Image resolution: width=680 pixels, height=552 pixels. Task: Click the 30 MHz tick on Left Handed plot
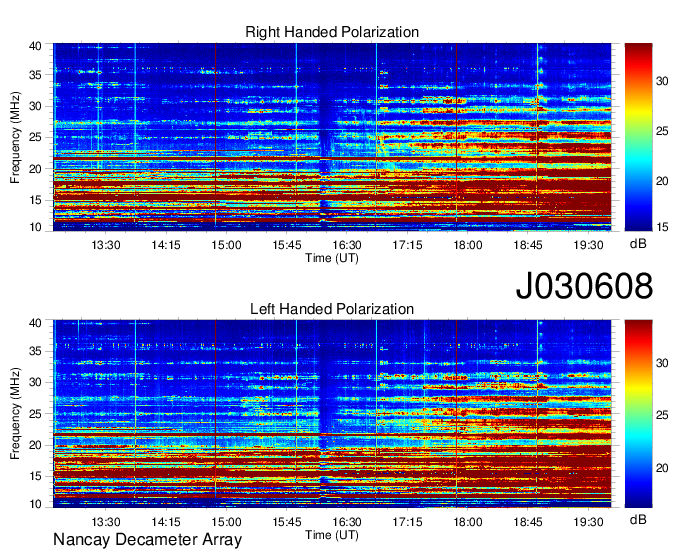35,382
